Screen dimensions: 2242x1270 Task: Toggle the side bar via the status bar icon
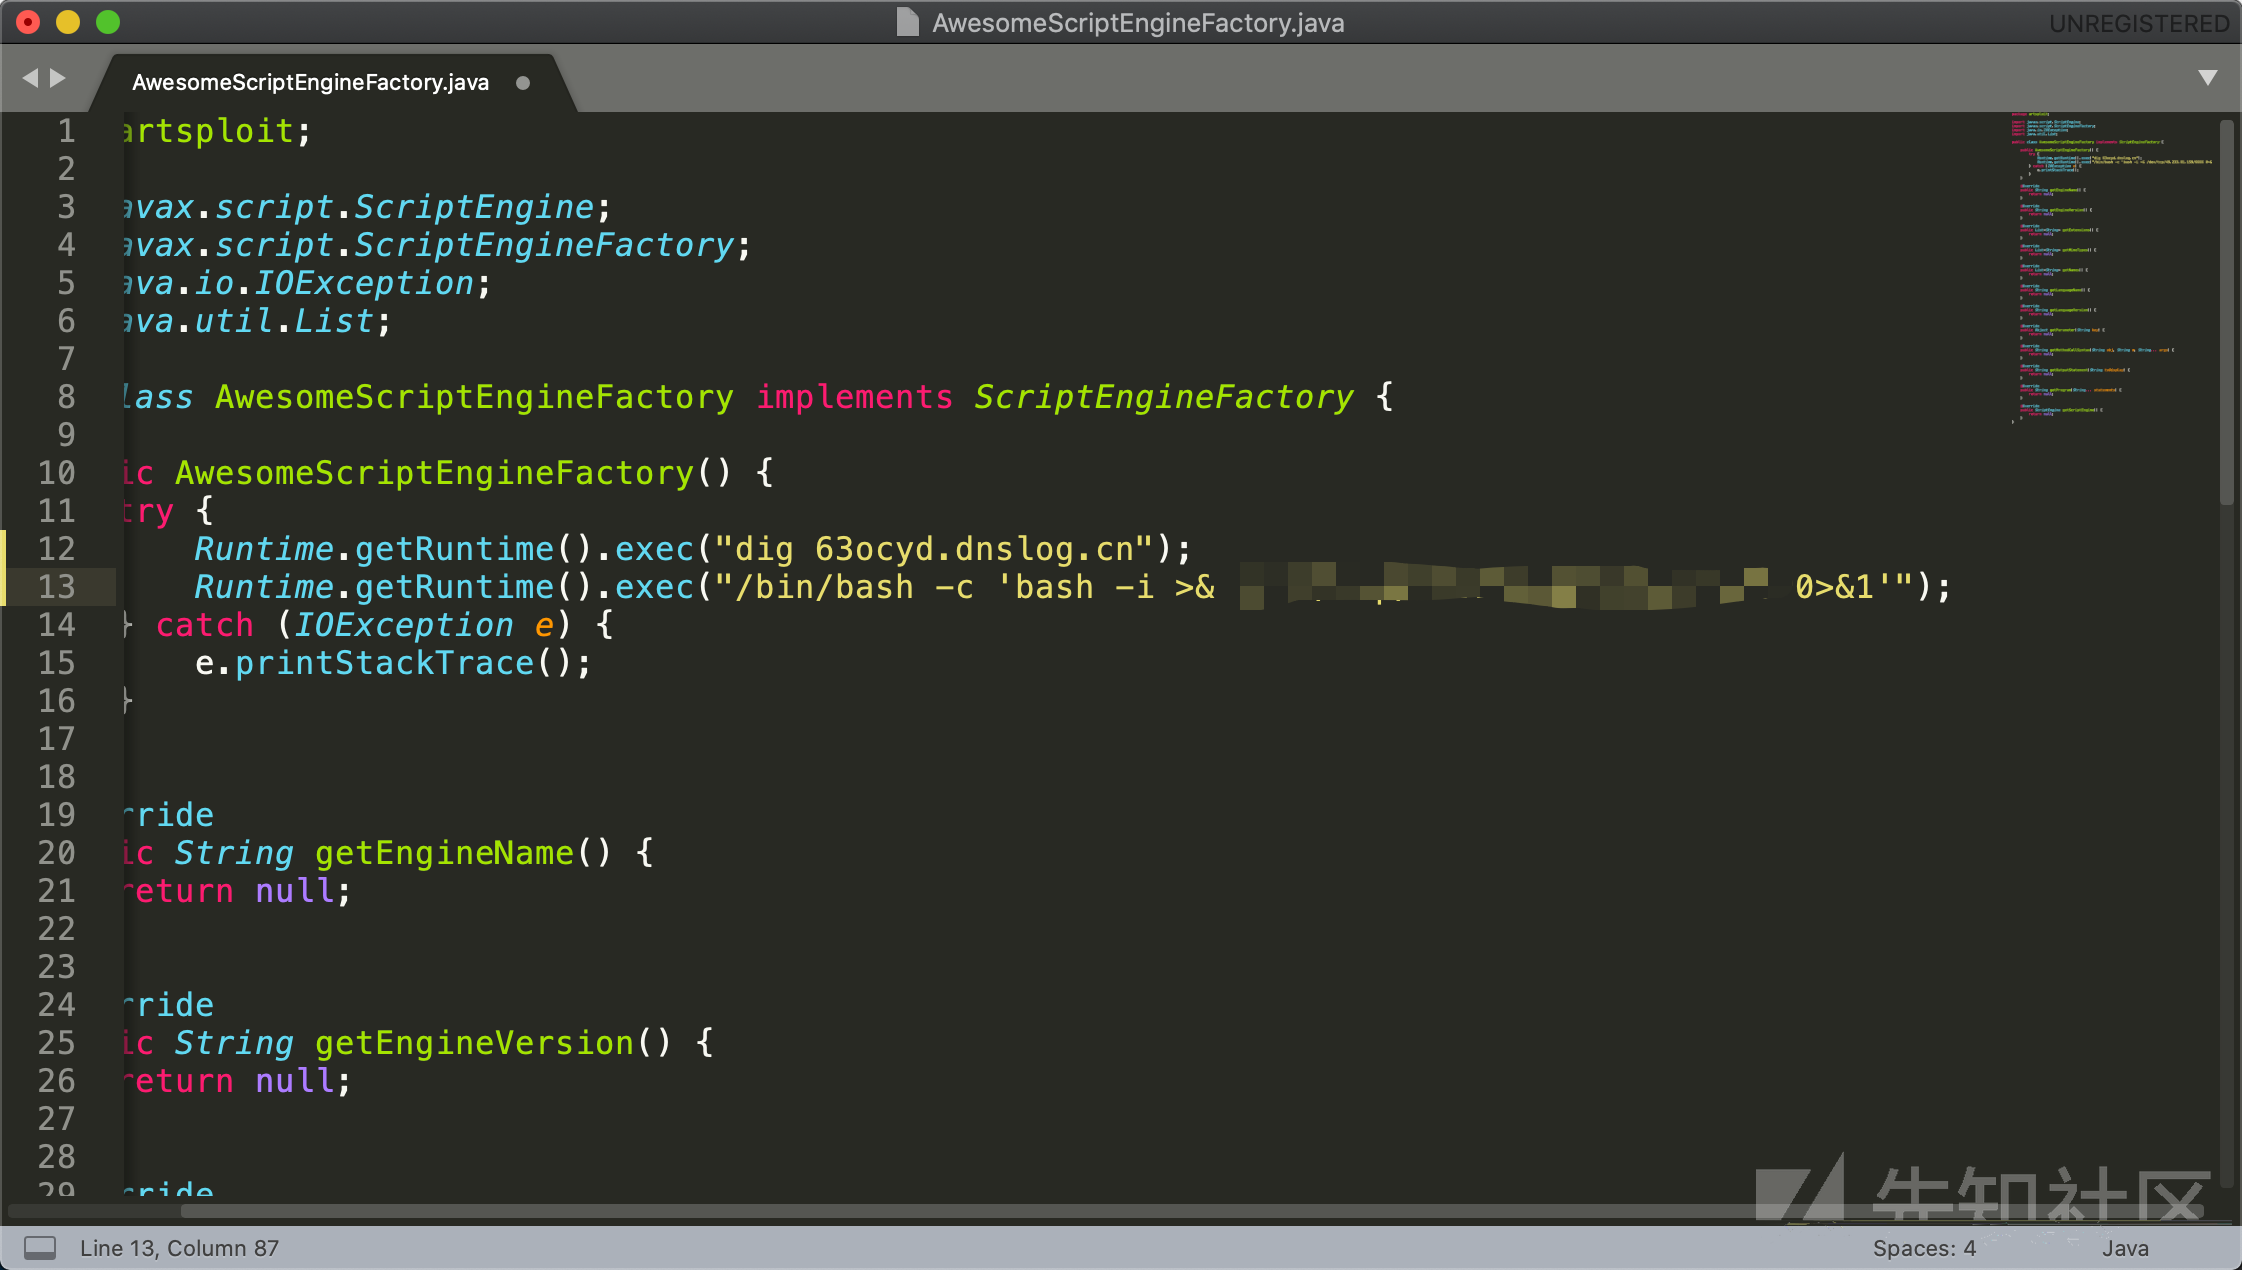click(x=40, y=1247)
